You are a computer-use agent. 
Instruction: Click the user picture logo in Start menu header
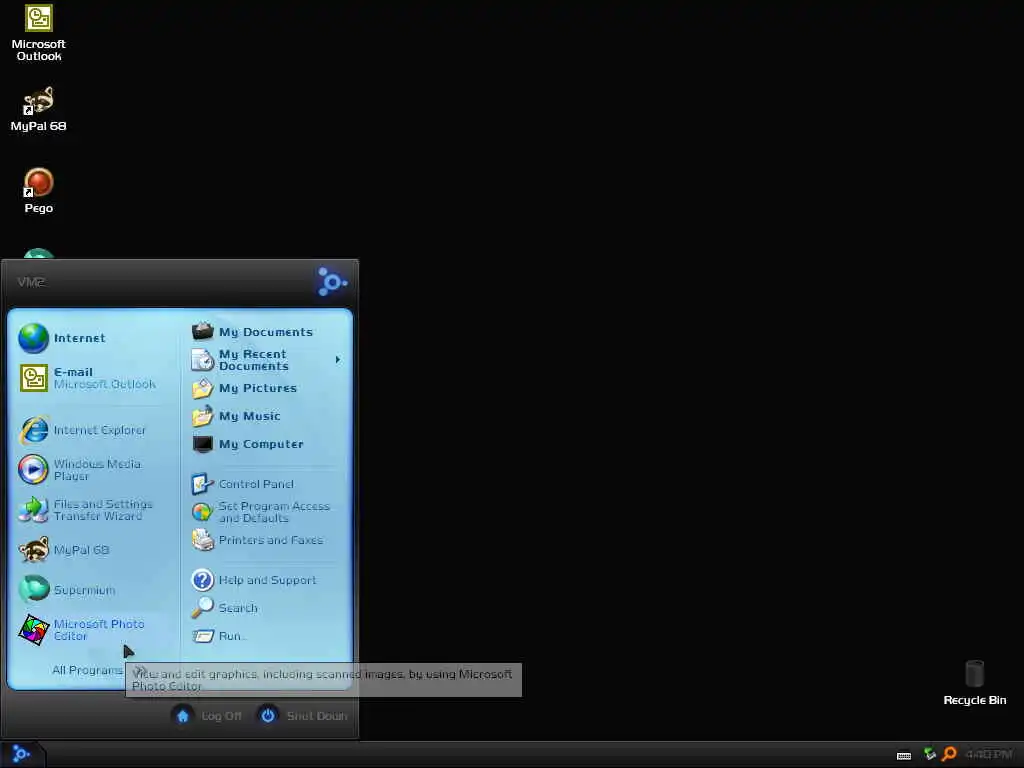[332, 282]
